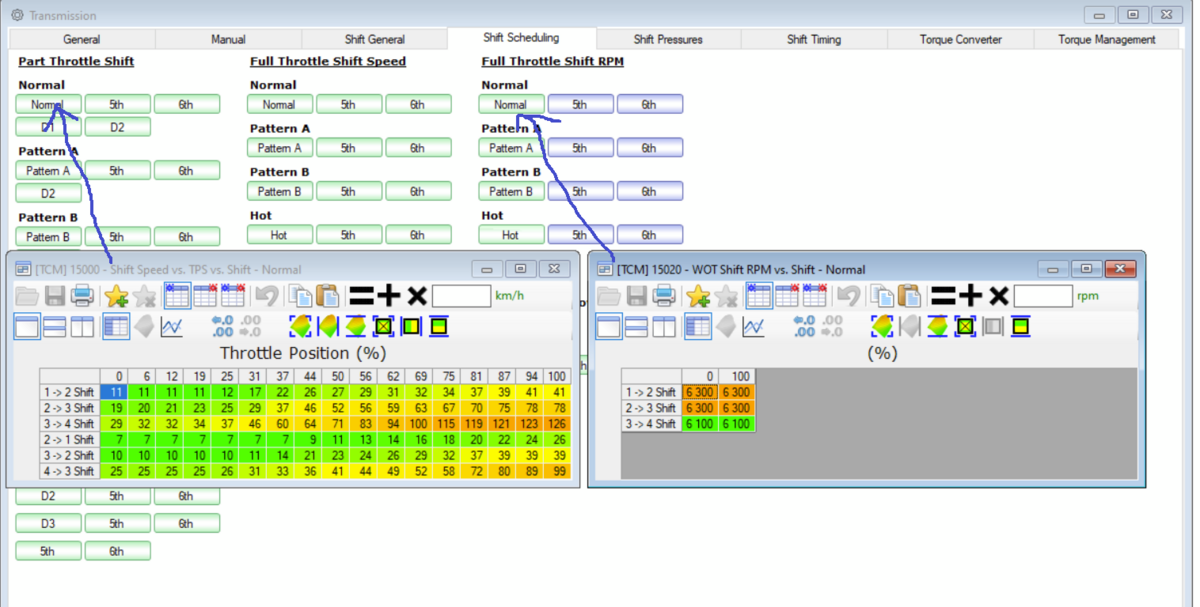Screen dimensions: 1200x607
Task: Click the km/h value input field
Action: 461,296
